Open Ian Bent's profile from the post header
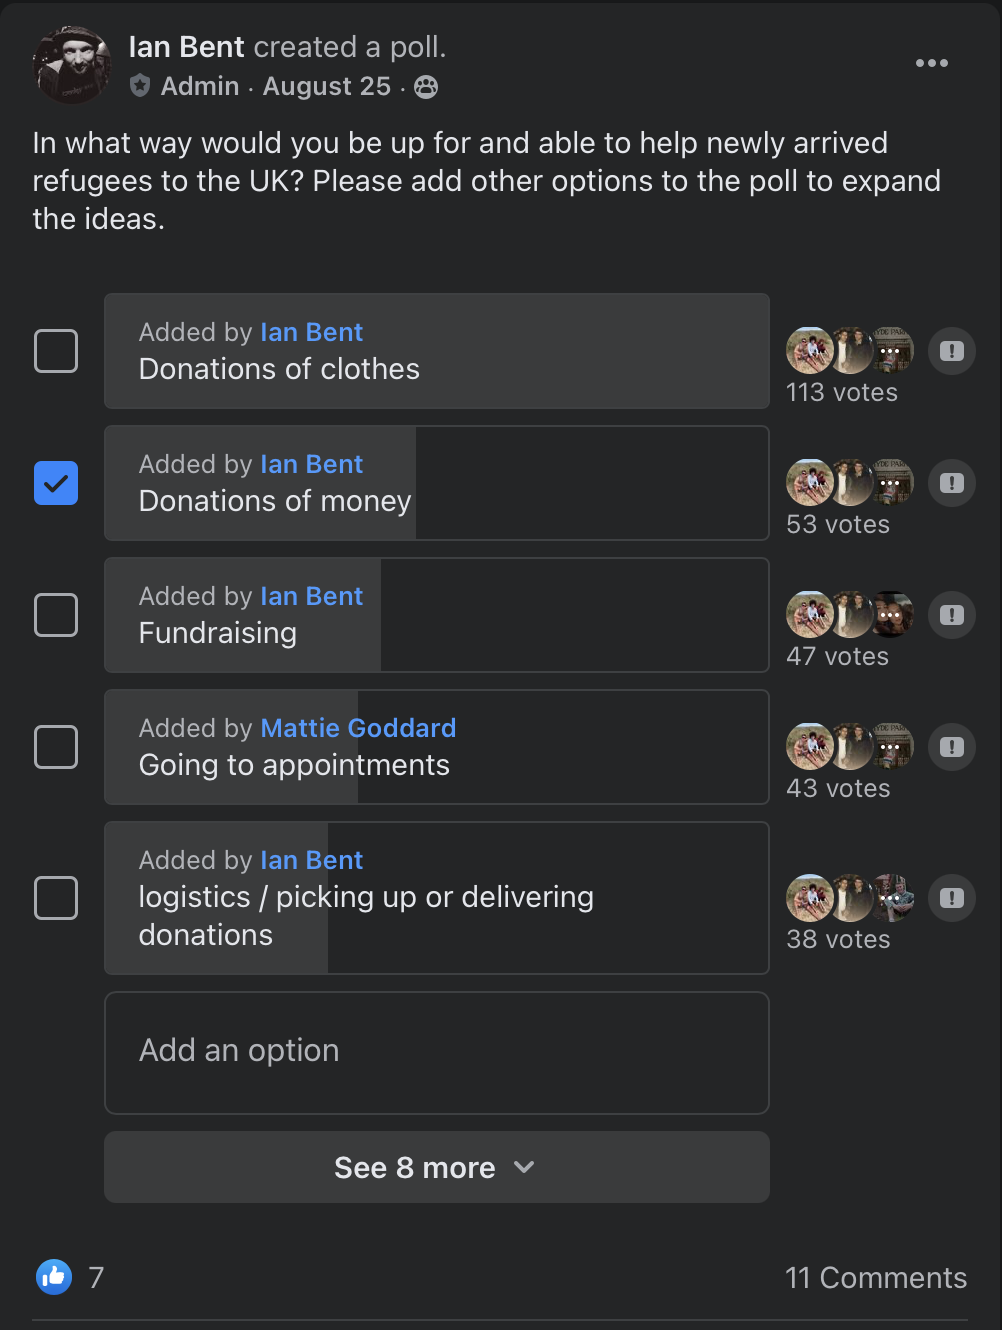The image size is (1002, 1330). coord(187,47)
